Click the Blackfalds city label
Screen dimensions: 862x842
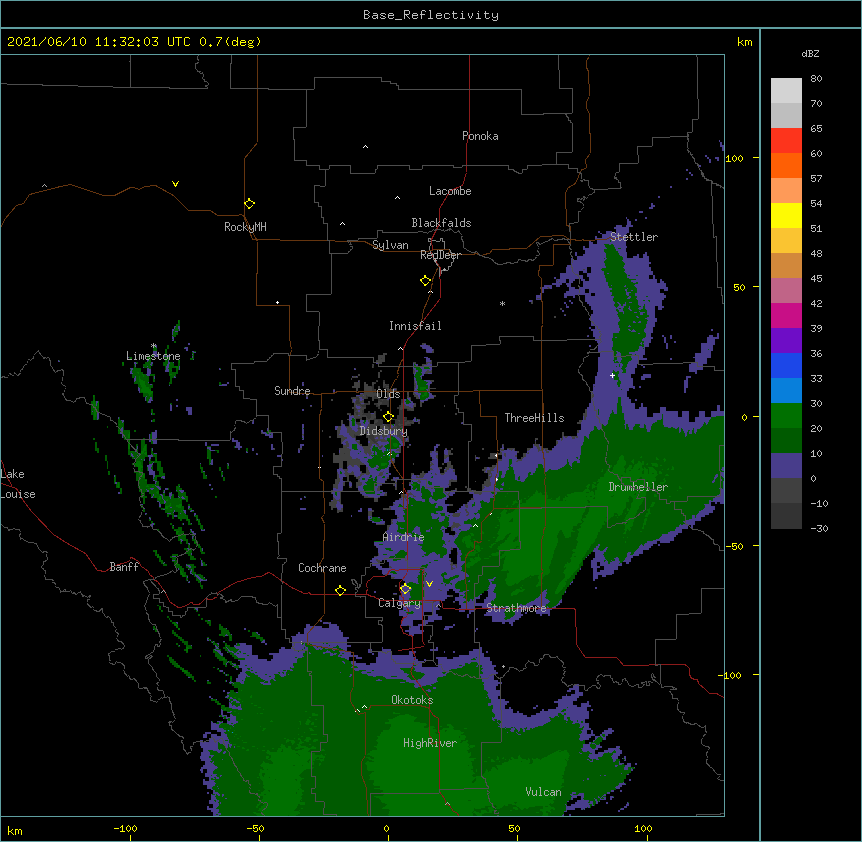441,223
